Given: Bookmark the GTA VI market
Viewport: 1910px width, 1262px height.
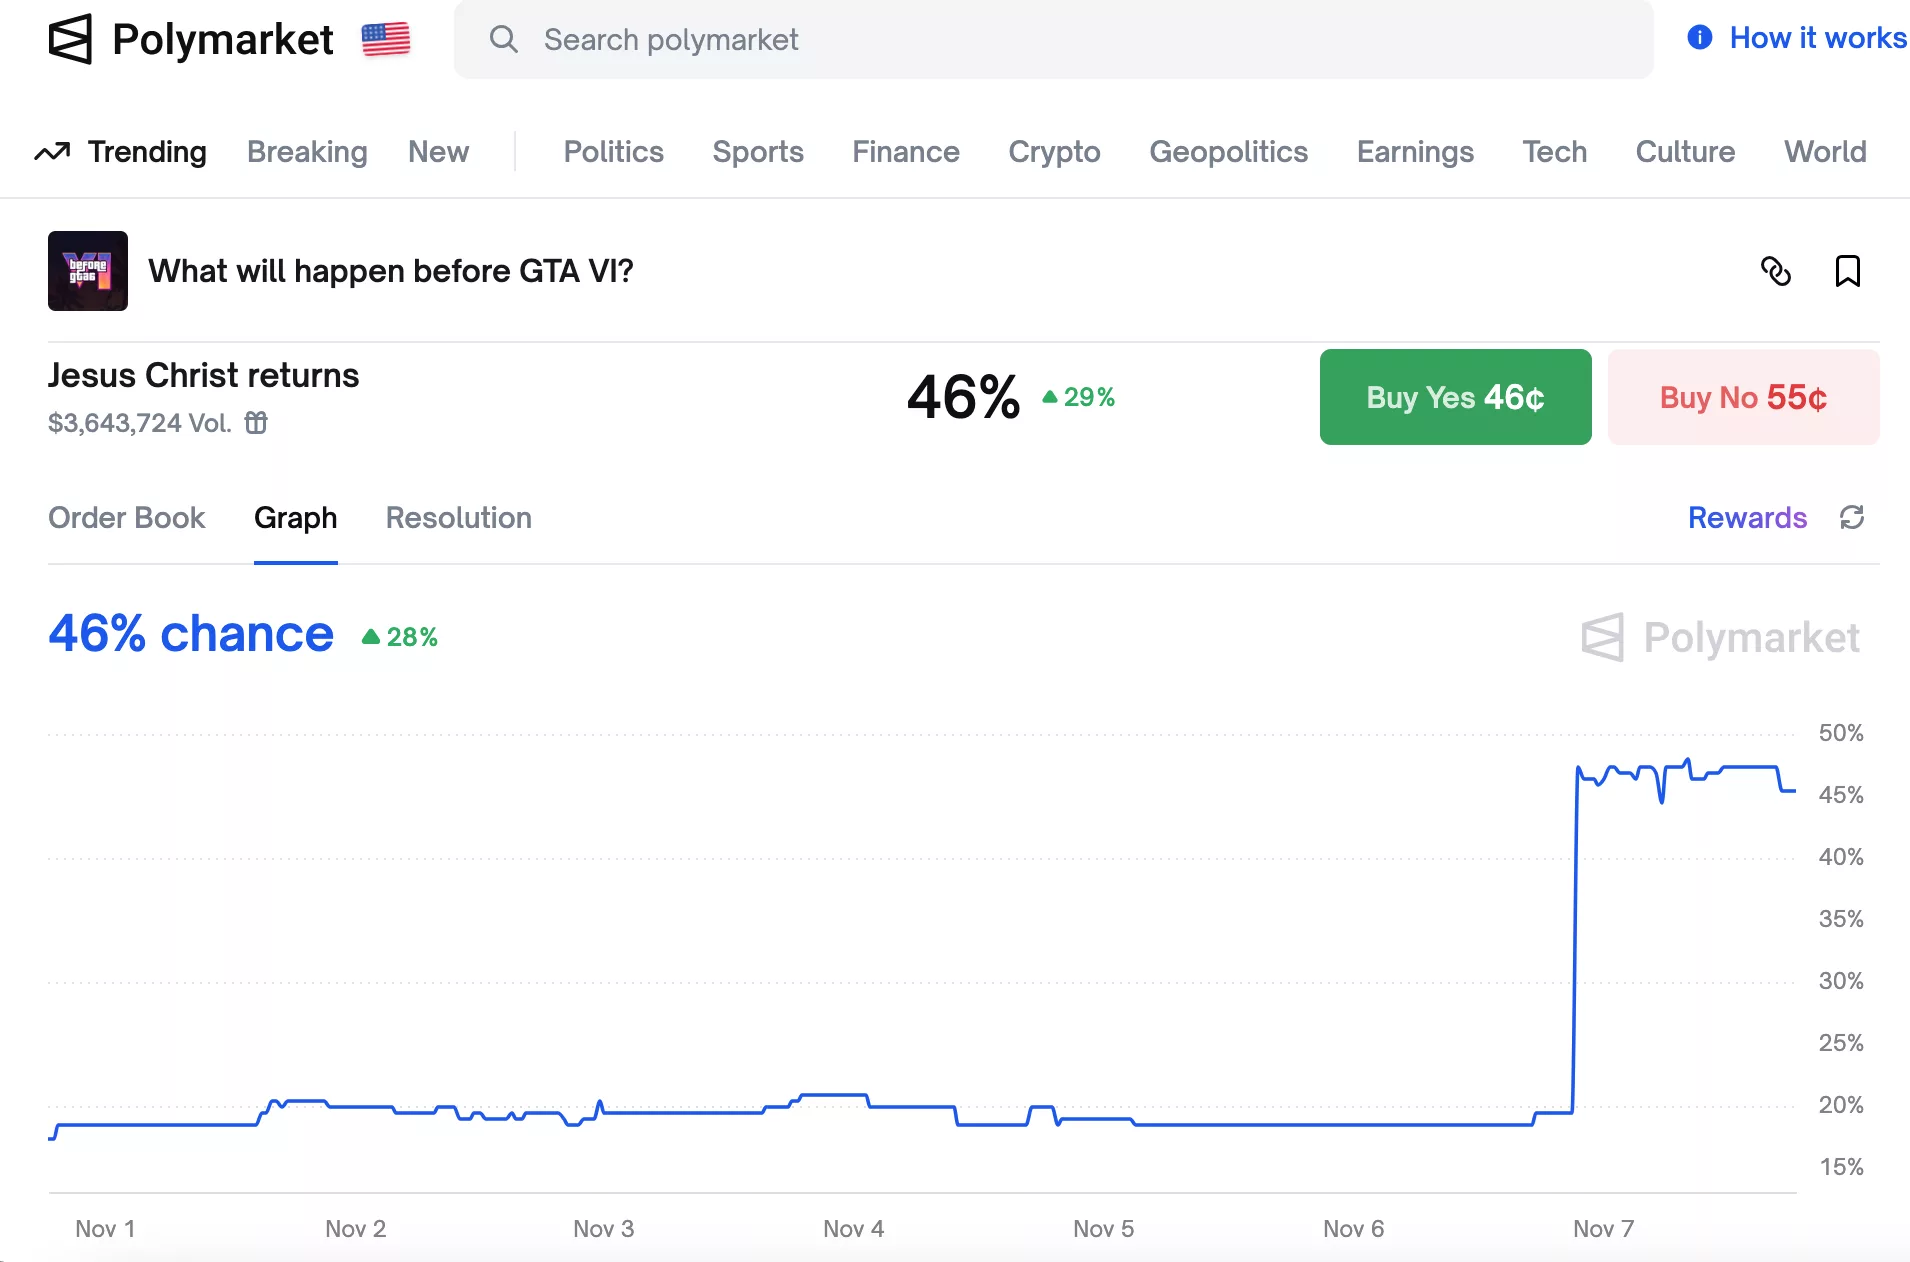Looking at the screenshot, I should click(x=1847, y=271).
